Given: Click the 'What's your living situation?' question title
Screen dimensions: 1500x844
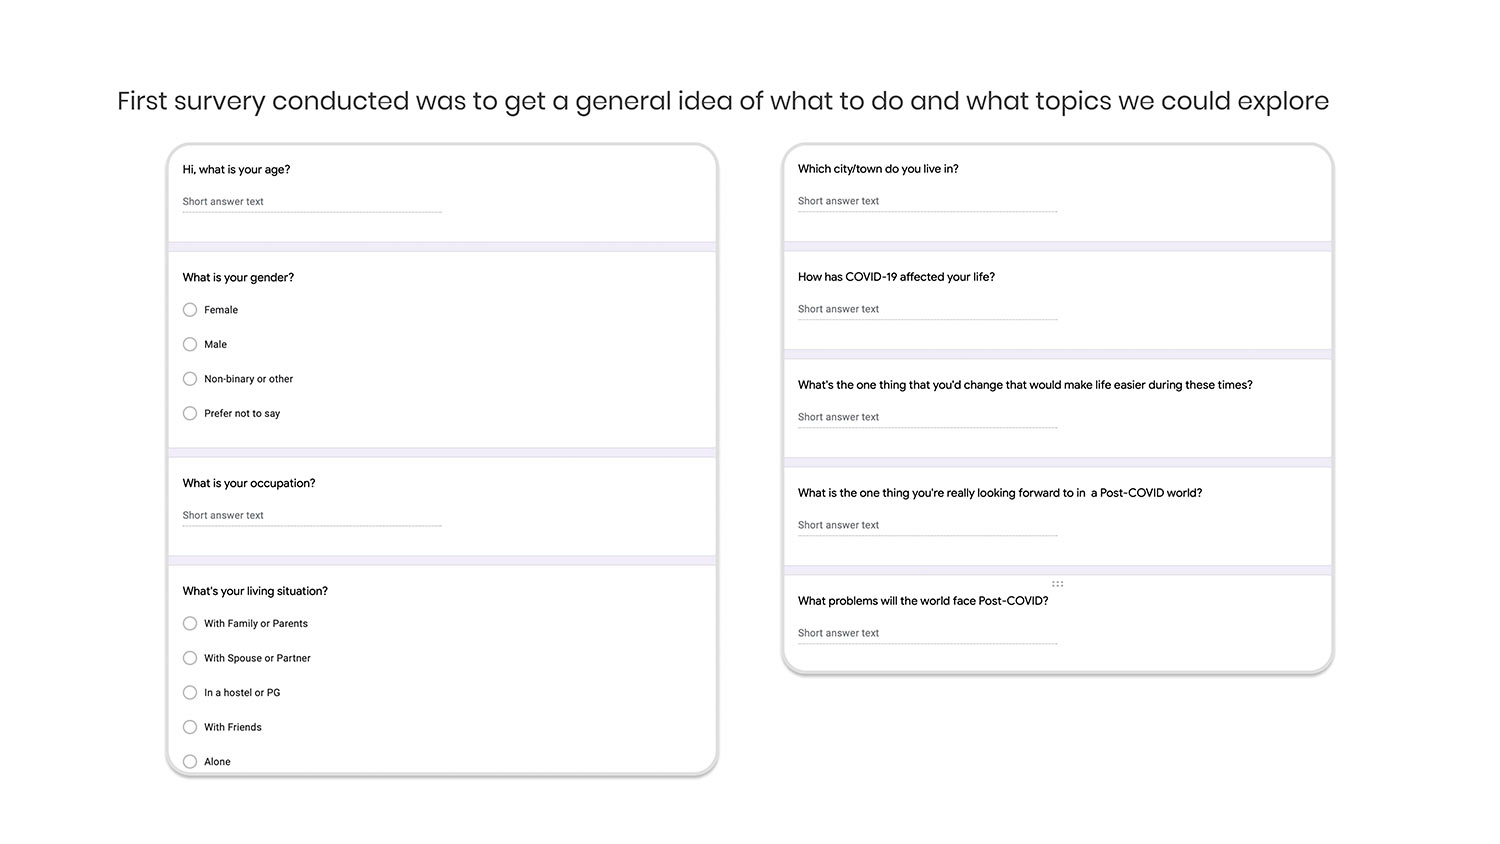Looking at the screenshot, I should click(255, 591).
